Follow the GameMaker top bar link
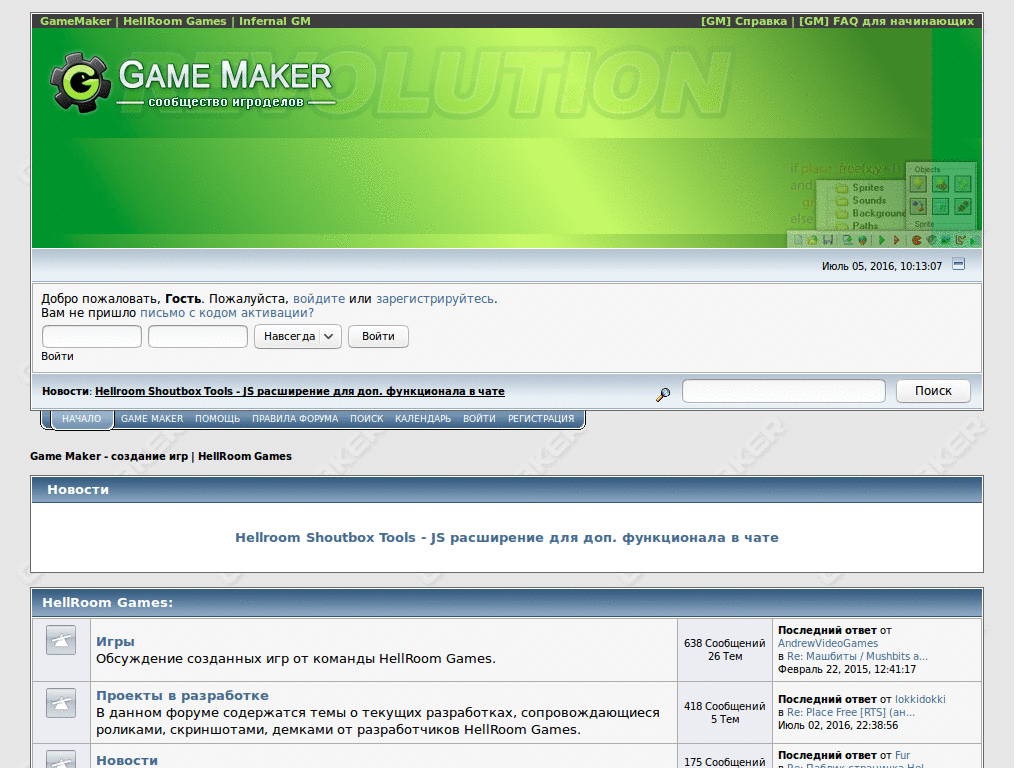Screen dimensions: 1024x768 [76, 21]
